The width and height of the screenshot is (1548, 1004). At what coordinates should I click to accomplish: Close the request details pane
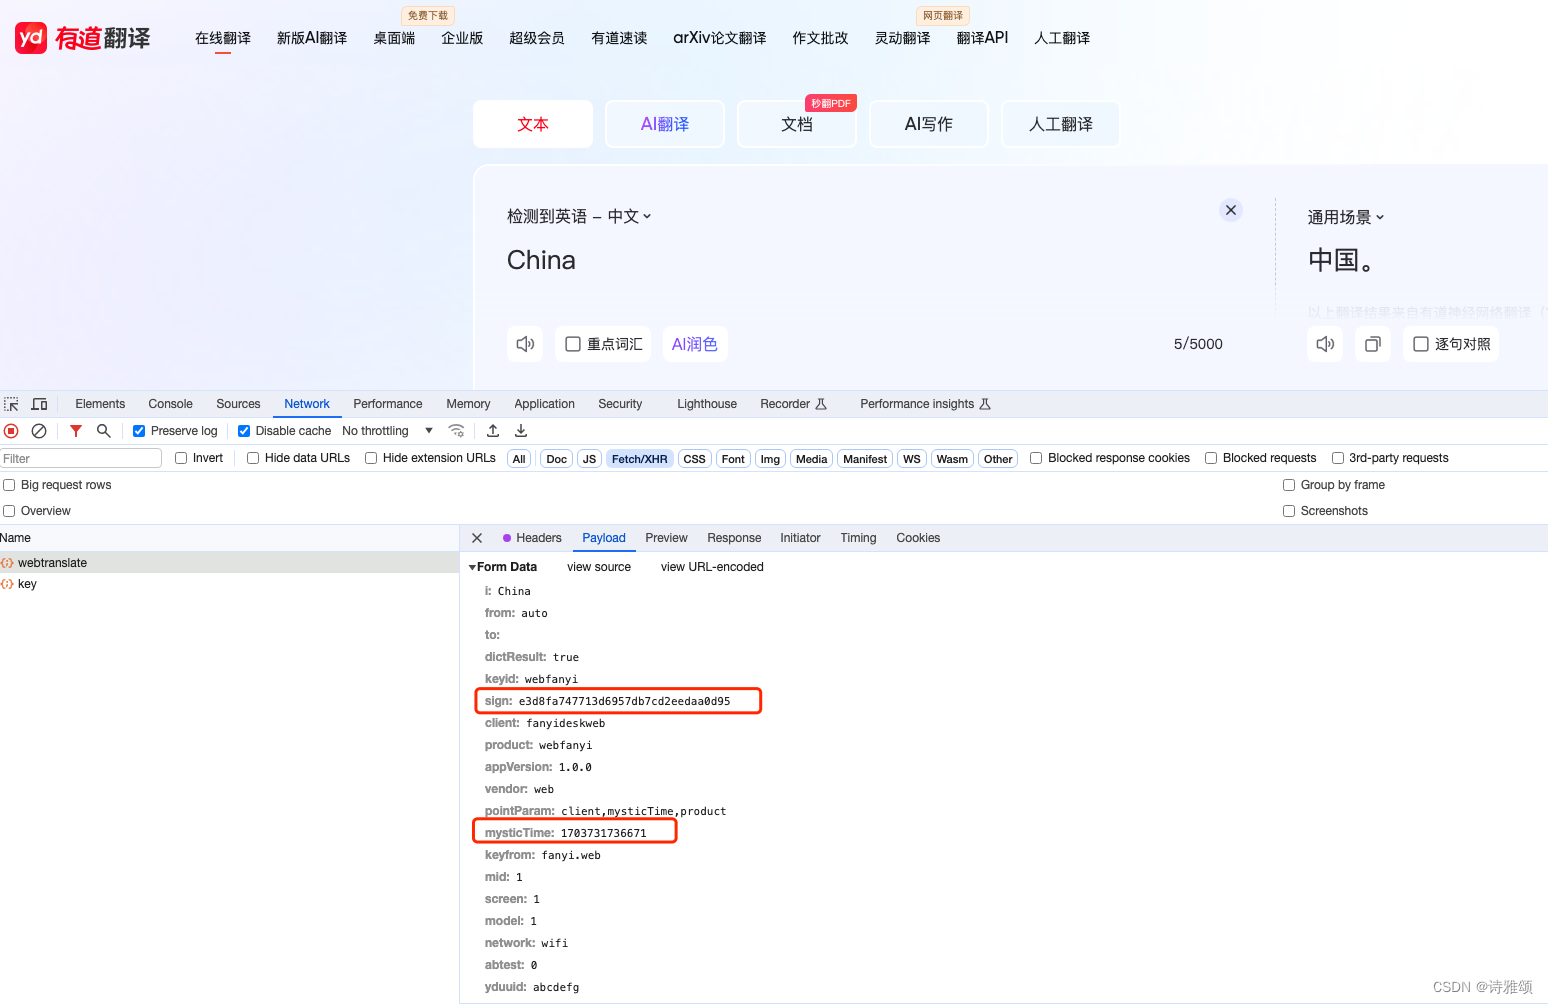click(x=477, y=538)
